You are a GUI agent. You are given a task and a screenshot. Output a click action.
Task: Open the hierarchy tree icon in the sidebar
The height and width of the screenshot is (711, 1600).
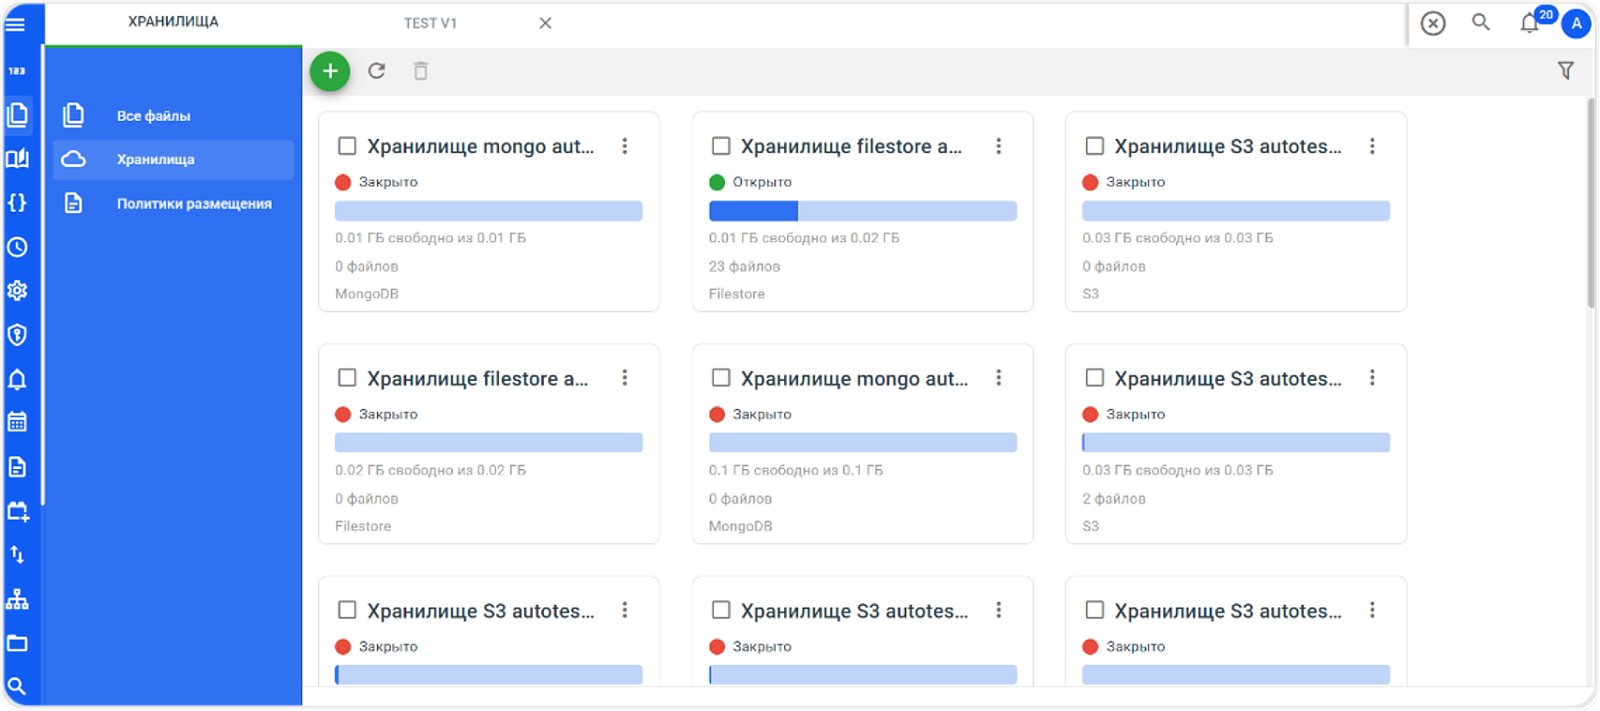pos(17,599)
